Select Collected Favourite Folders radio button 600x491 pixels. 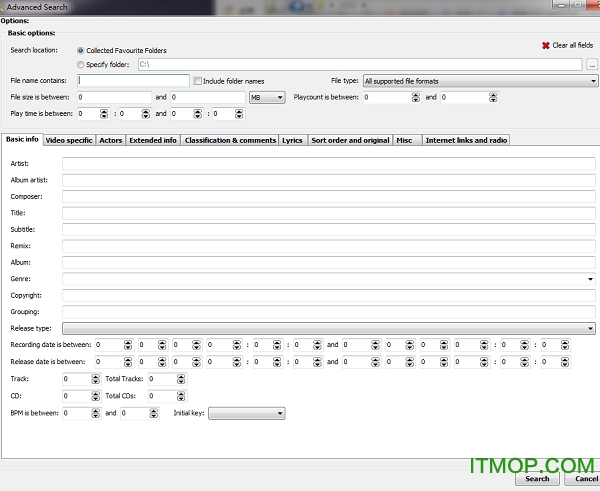coord(80,51)
